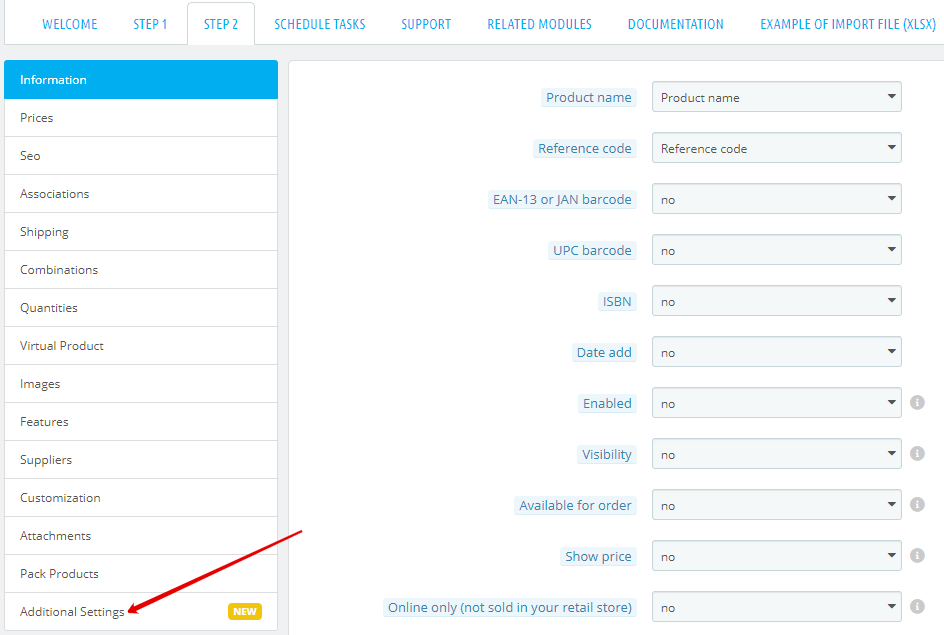This screenshot has height=635, width=944.
Task: Click the ISBN label
Action: (617, 301)
